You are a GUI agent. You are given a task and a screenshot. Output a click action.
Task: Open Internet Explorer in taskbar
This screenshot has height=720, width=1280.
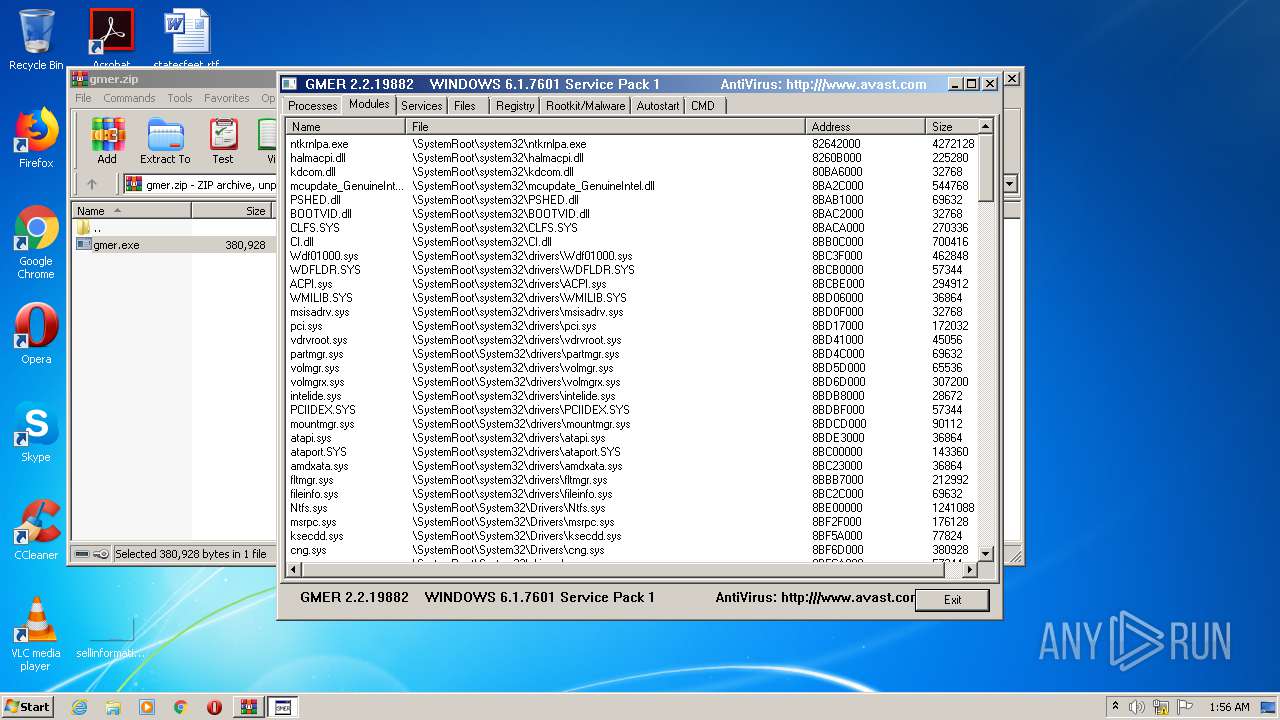79,707
